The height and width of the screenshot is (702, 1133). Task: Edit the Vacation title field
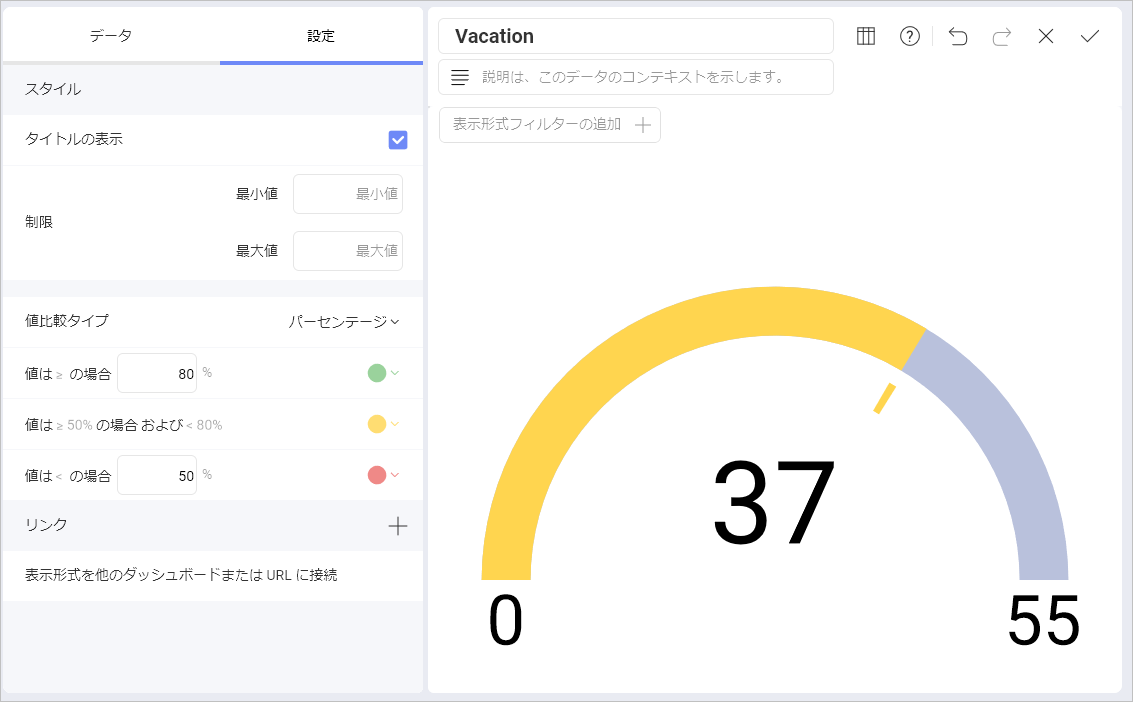(636, 36)
